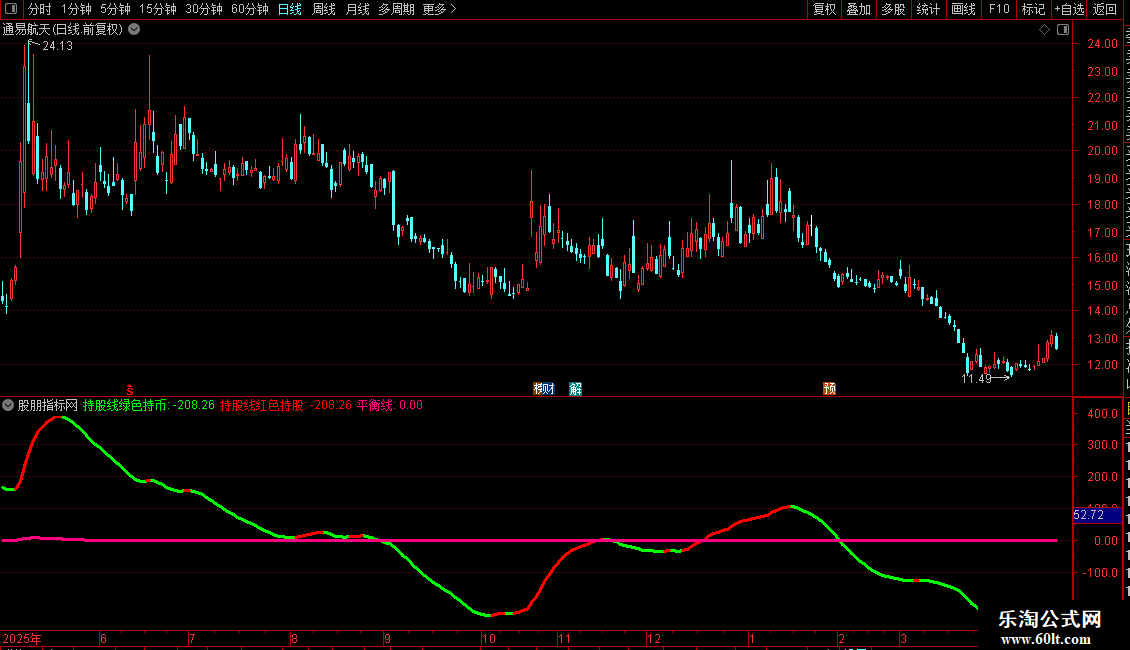
Task: Select the 1分钟 period
Action: tap(76, 9)
